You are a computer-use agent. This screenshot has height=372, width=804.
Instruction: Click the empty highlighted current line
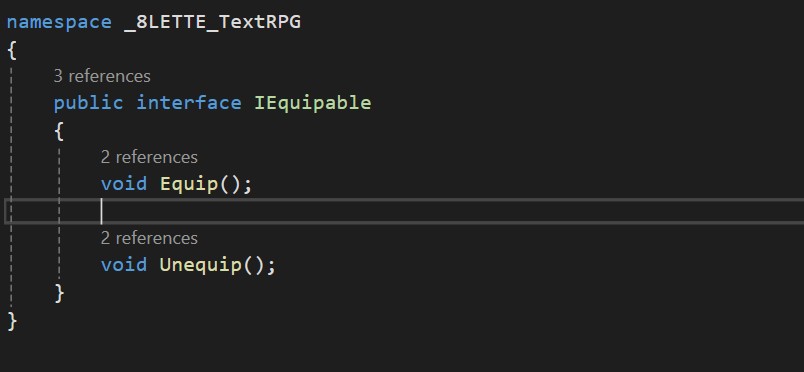(404, 211)
